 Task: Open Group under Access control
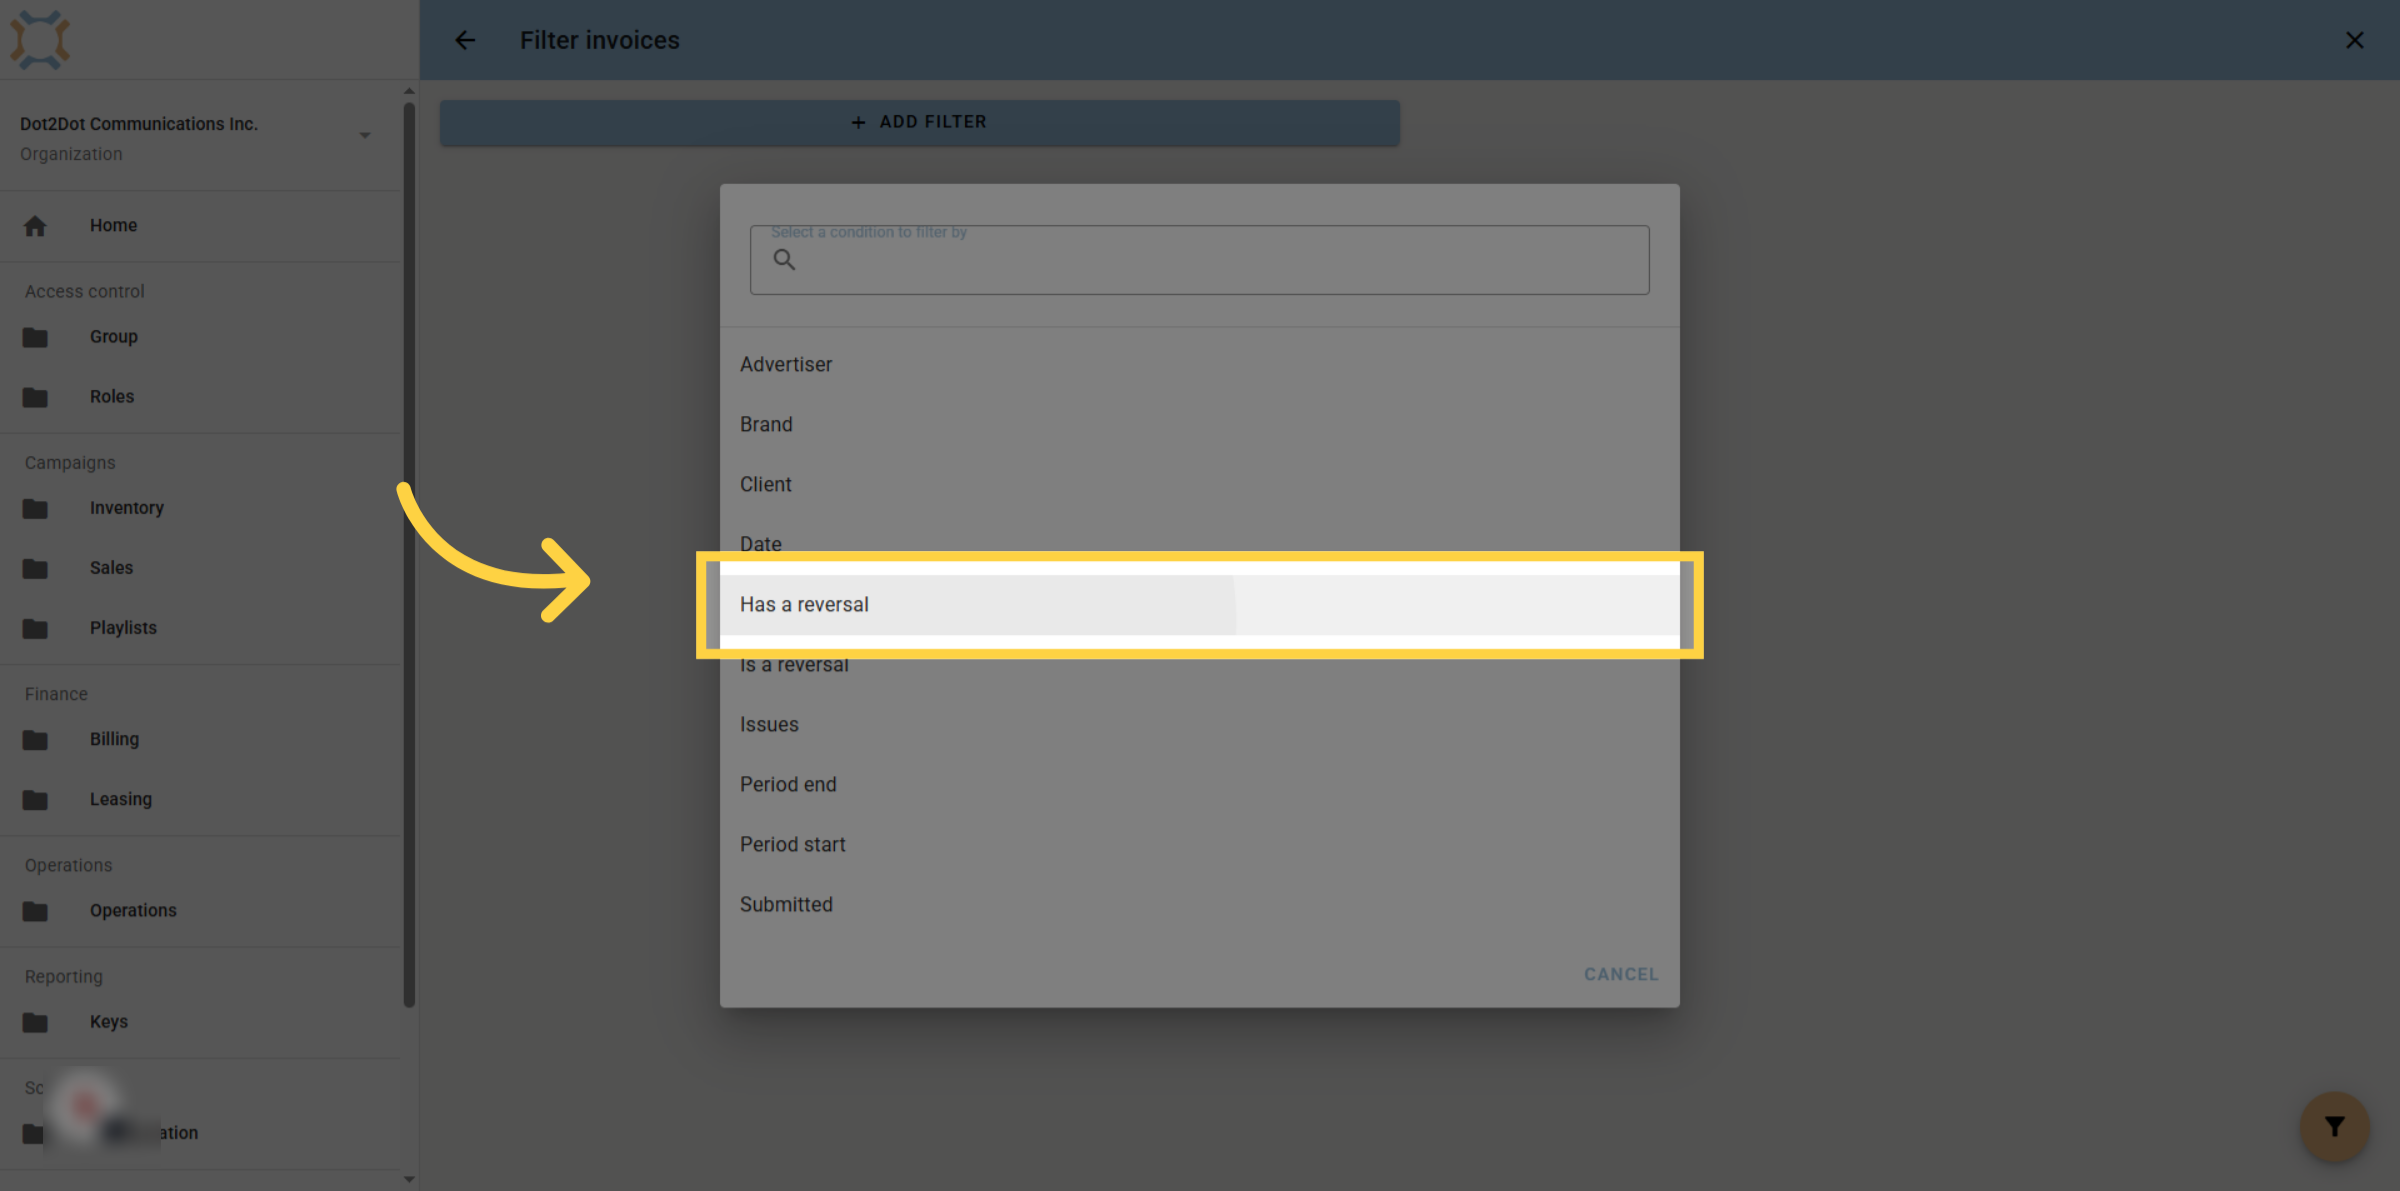200,337
